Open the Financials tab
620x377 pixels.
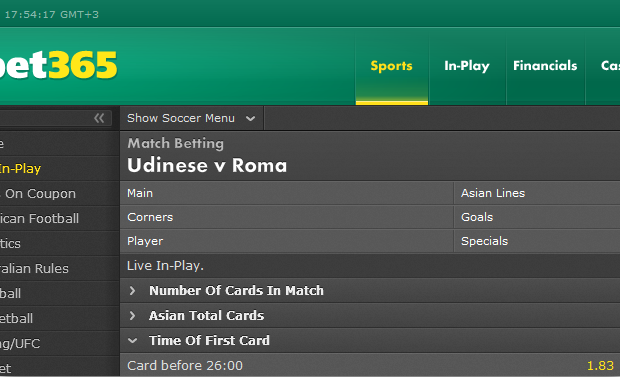pyautogui.click(x=545, y=66)
